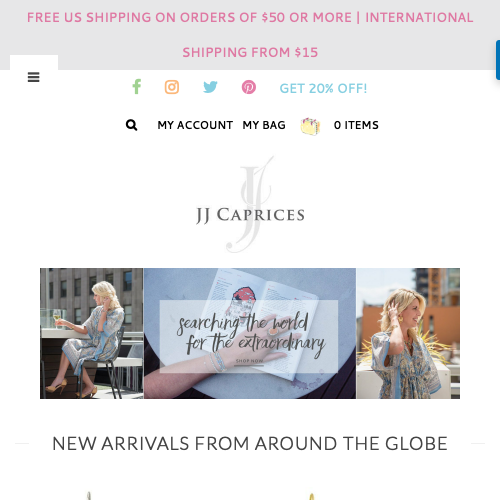This screenshot has width=500, height=500.
Task: Open MY BAG link
Action: tap(264, 125)
